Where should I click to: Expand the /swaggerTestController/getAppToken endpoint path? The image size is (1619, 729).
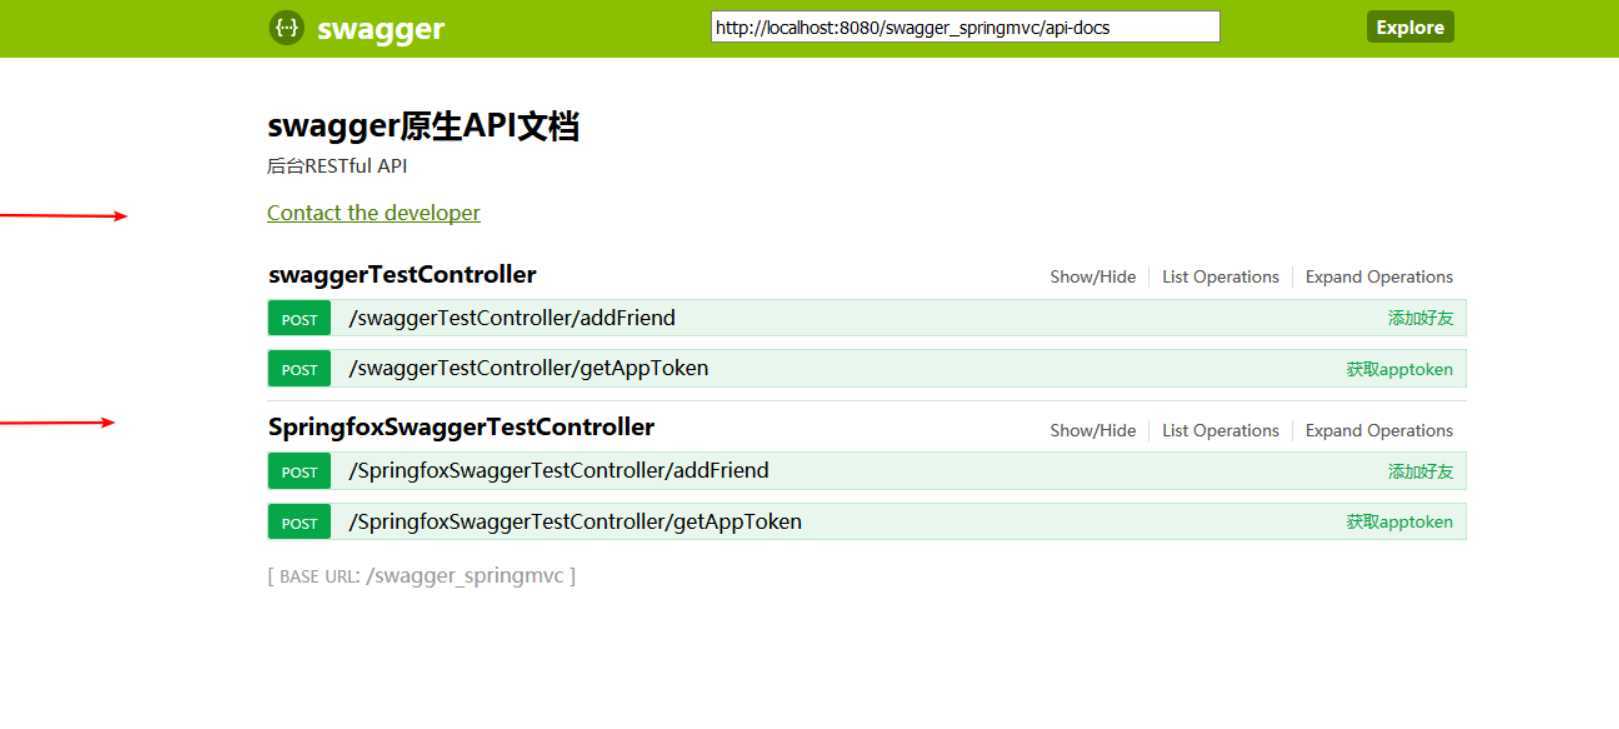[528, 368]
